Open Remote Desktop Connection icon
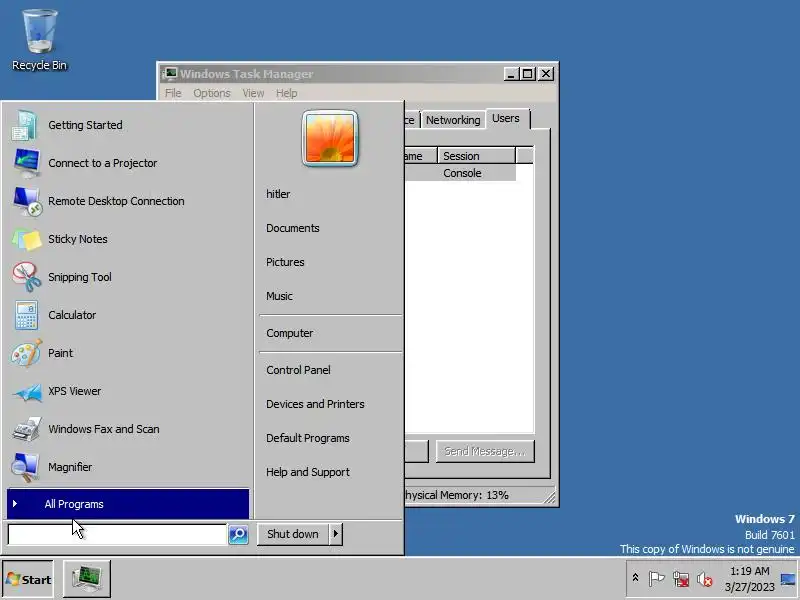Image resolution: width=800 pixels, height=600 pixels. coord(27,201)
